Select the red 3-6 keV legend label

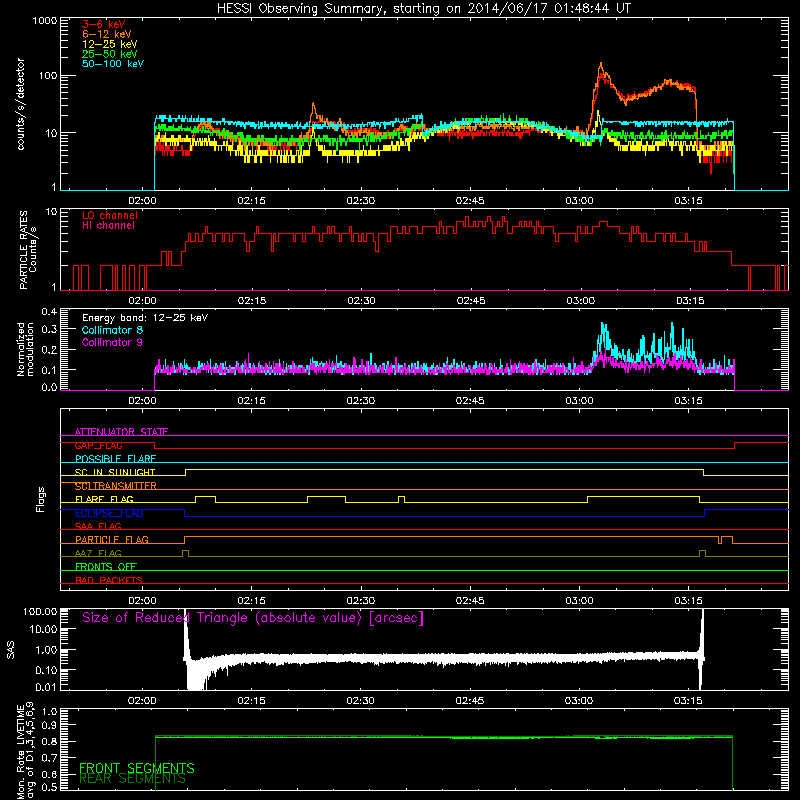click(x=104, y=24)
